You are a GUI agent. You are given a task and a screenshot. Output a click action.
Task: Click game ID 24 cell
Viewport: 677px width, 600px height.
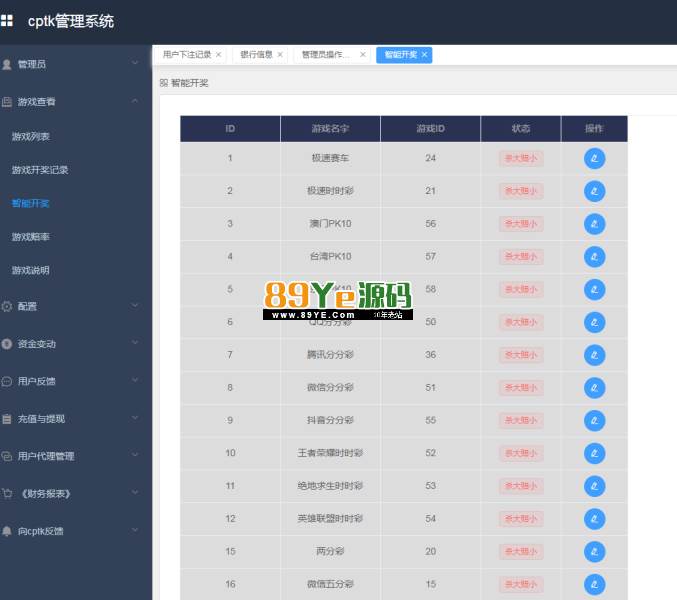430,158
